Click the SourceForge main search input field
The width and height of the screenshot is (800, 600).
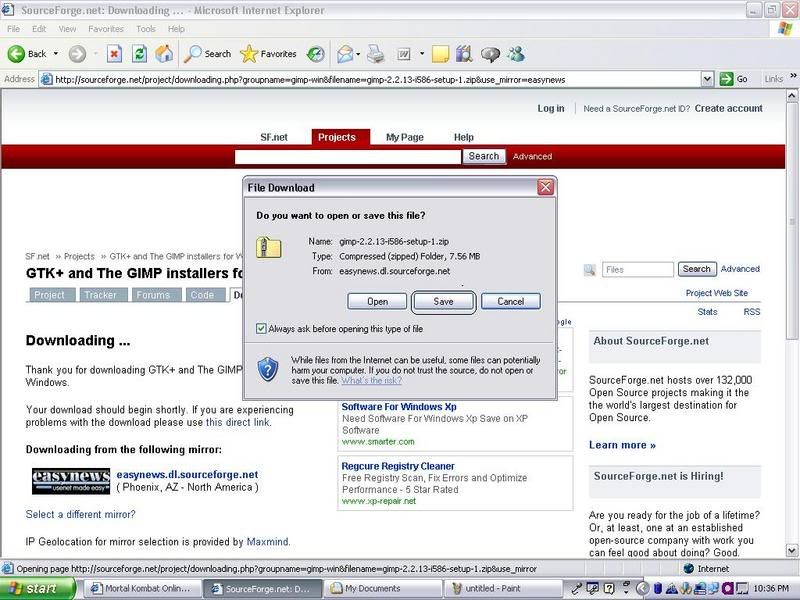tap(348, 157)
